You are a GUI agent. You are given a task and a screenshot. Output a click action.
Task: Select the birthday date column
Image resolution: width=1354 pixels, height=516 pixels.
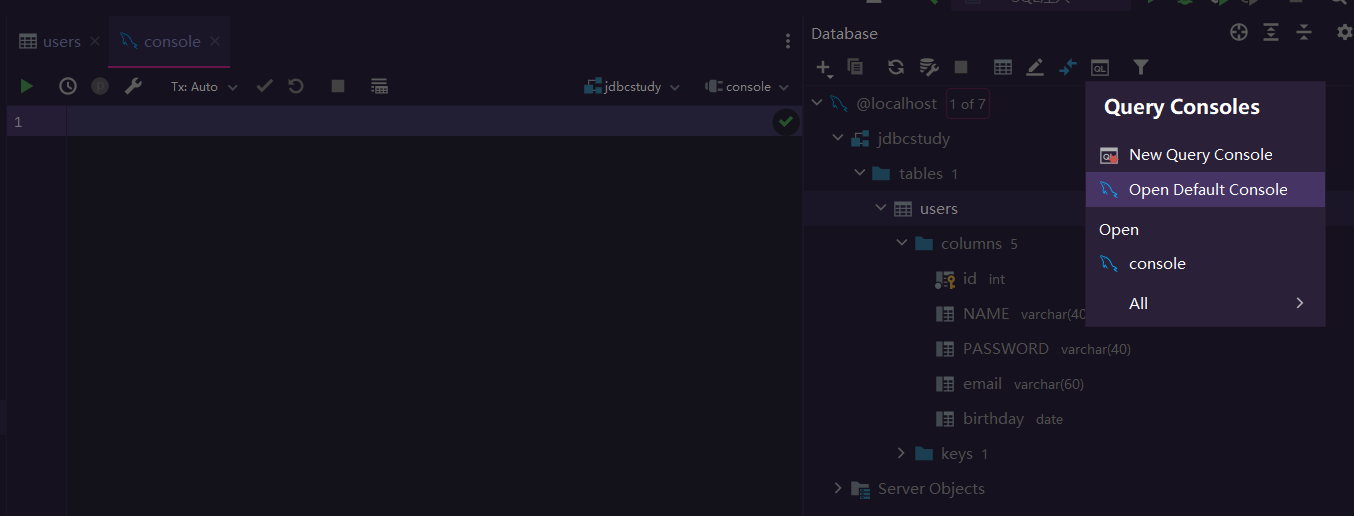click(x=999, y=419)
